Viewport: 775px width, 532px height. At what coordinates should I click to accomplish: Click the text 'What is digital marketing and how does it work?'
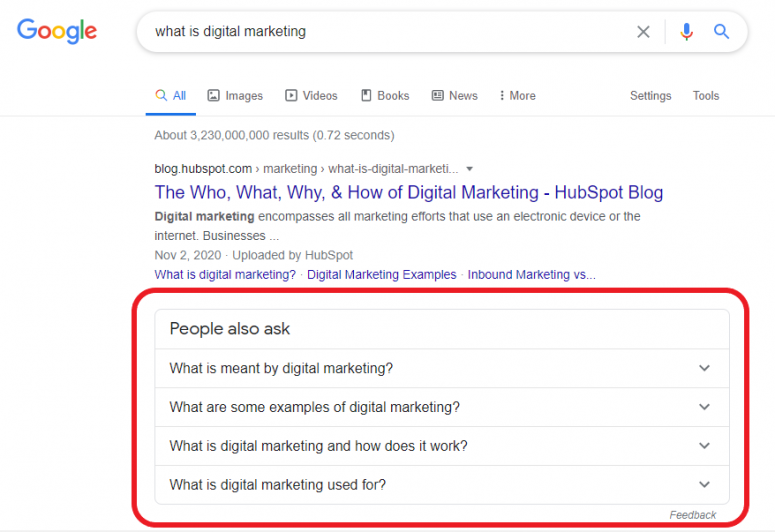click(x=318, y=446)
